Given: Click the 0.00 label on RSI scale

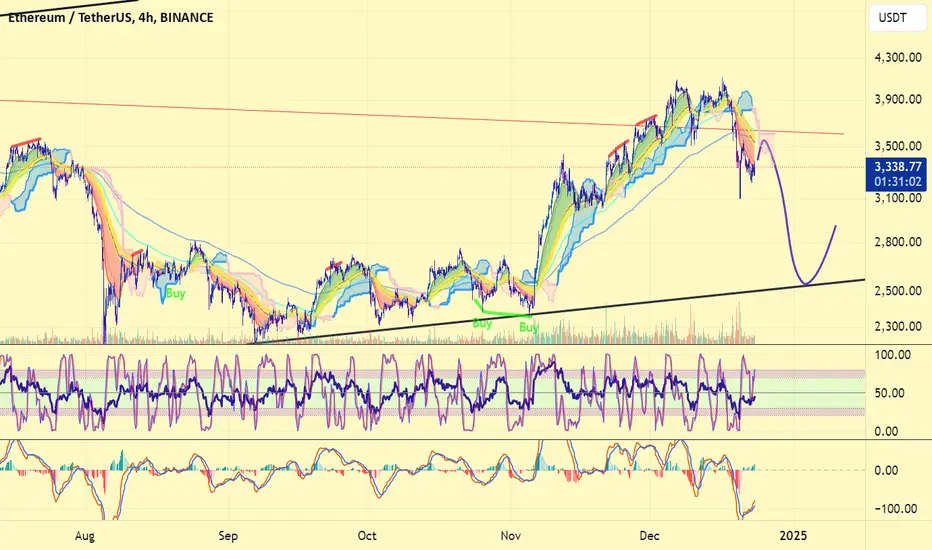Looking at the screenshot, I should (886, 432).
